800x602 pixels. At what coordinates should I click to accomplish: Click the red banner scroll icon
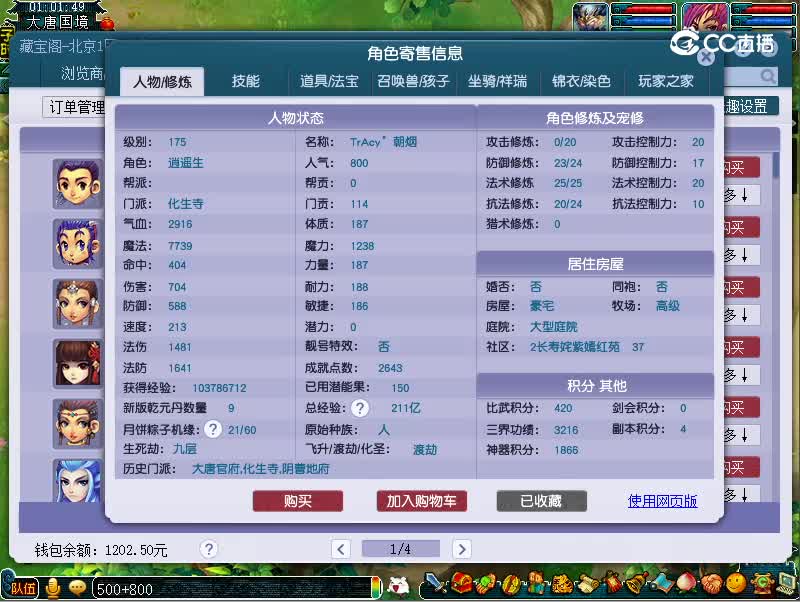(x=612, y=584)
